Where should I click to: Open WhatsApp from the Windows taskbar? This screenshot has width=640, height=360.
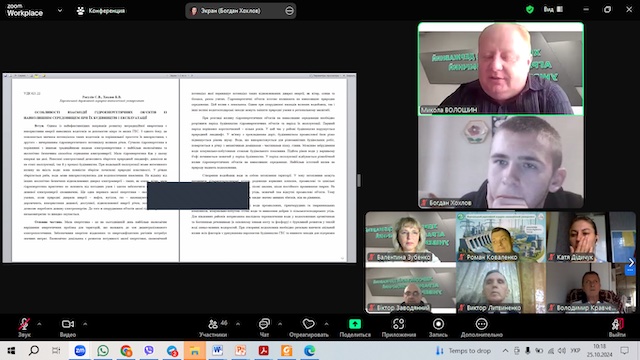tap(103, 351)
